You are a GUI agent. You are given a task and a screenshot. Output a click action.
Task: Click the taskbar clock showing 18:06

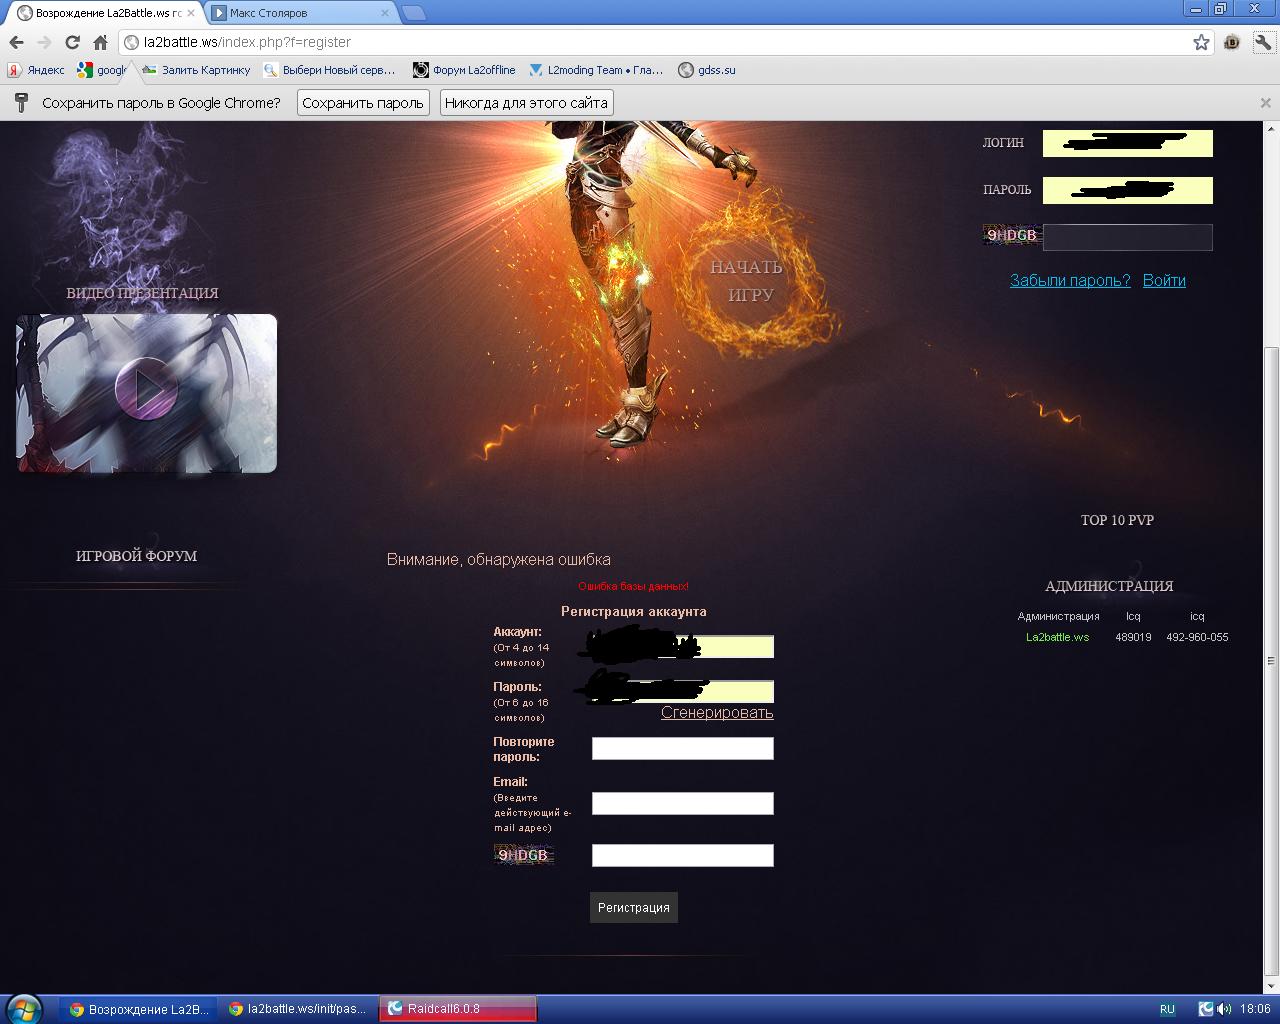click(1255, 1009)
